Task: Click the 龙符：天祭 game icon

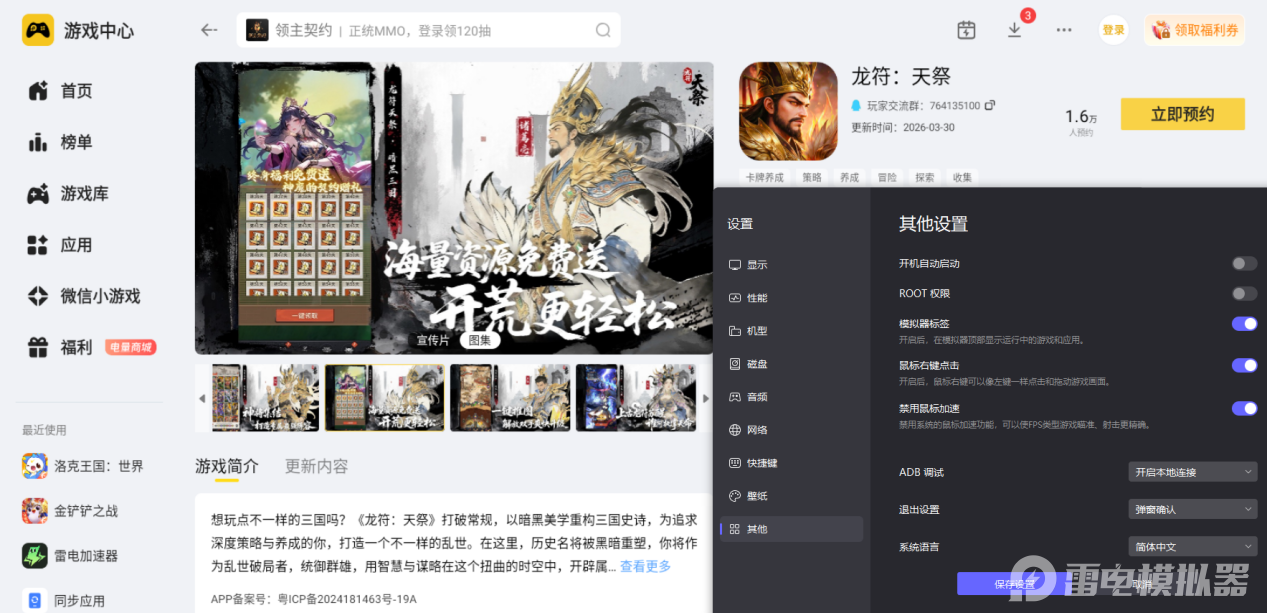Action: coord(788,111)
